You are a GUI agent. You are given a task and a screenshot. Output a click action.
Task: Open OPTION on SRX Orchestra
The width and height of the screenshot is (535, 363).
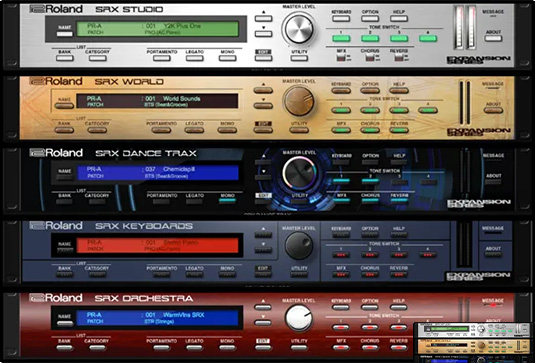coord(370,307)
